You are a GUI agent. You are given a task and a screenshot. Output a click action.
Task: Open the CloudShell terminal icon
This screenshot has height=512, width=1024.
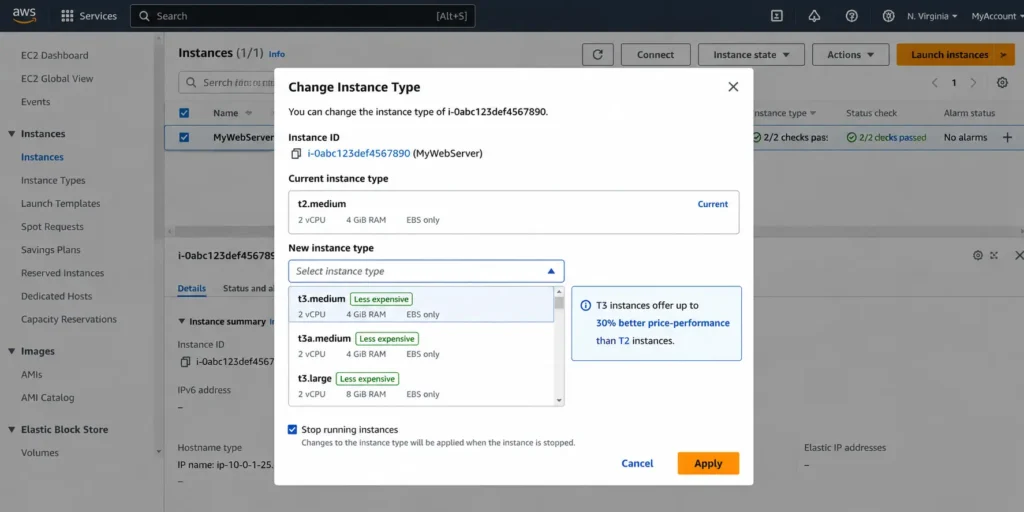[776, 16]
